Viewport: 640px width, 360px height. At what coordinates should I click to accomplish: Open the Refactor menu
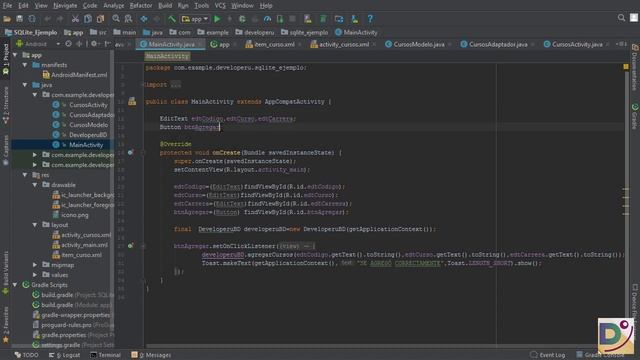[x=141, y=6]
